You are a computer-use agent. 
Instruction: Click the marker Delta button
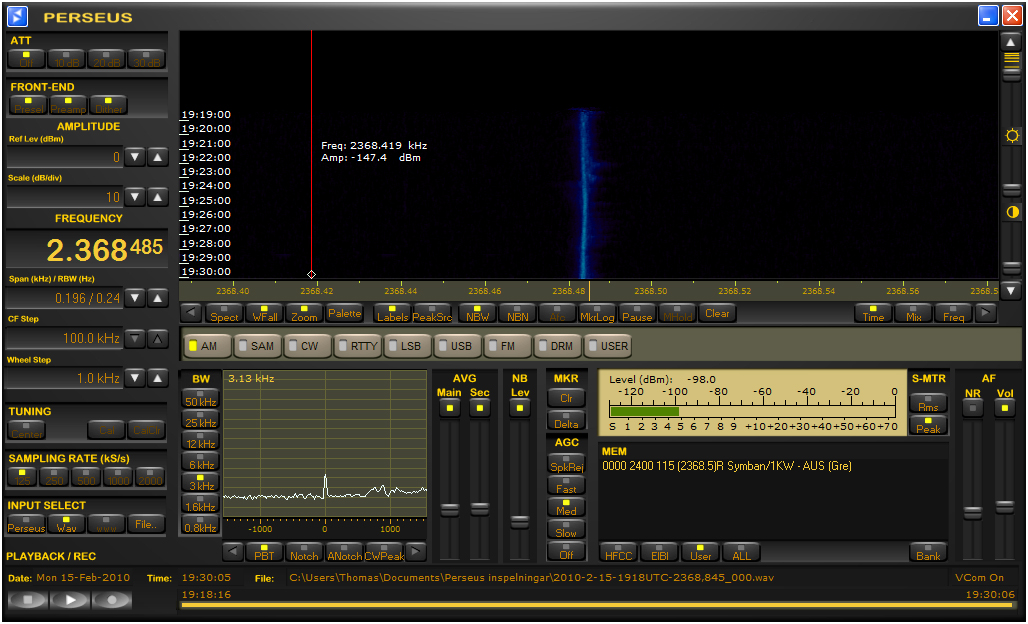(566, 420)
